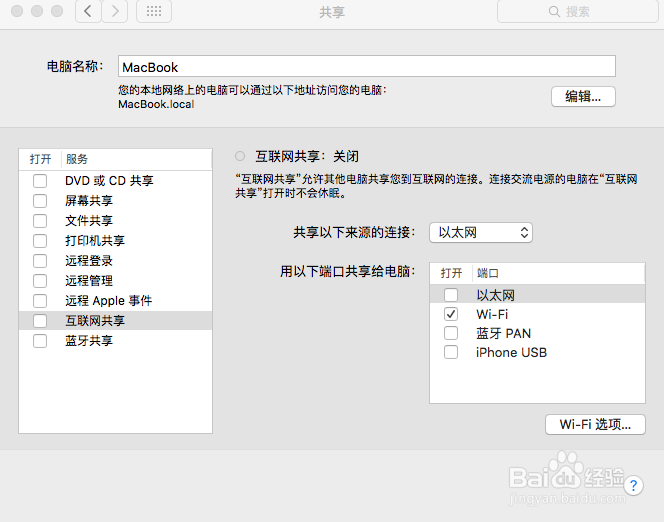The height and width of the screenshot is (522, 664).
Task: Enable 打印机共享 checkbox
Action: [x=40, y=241]
